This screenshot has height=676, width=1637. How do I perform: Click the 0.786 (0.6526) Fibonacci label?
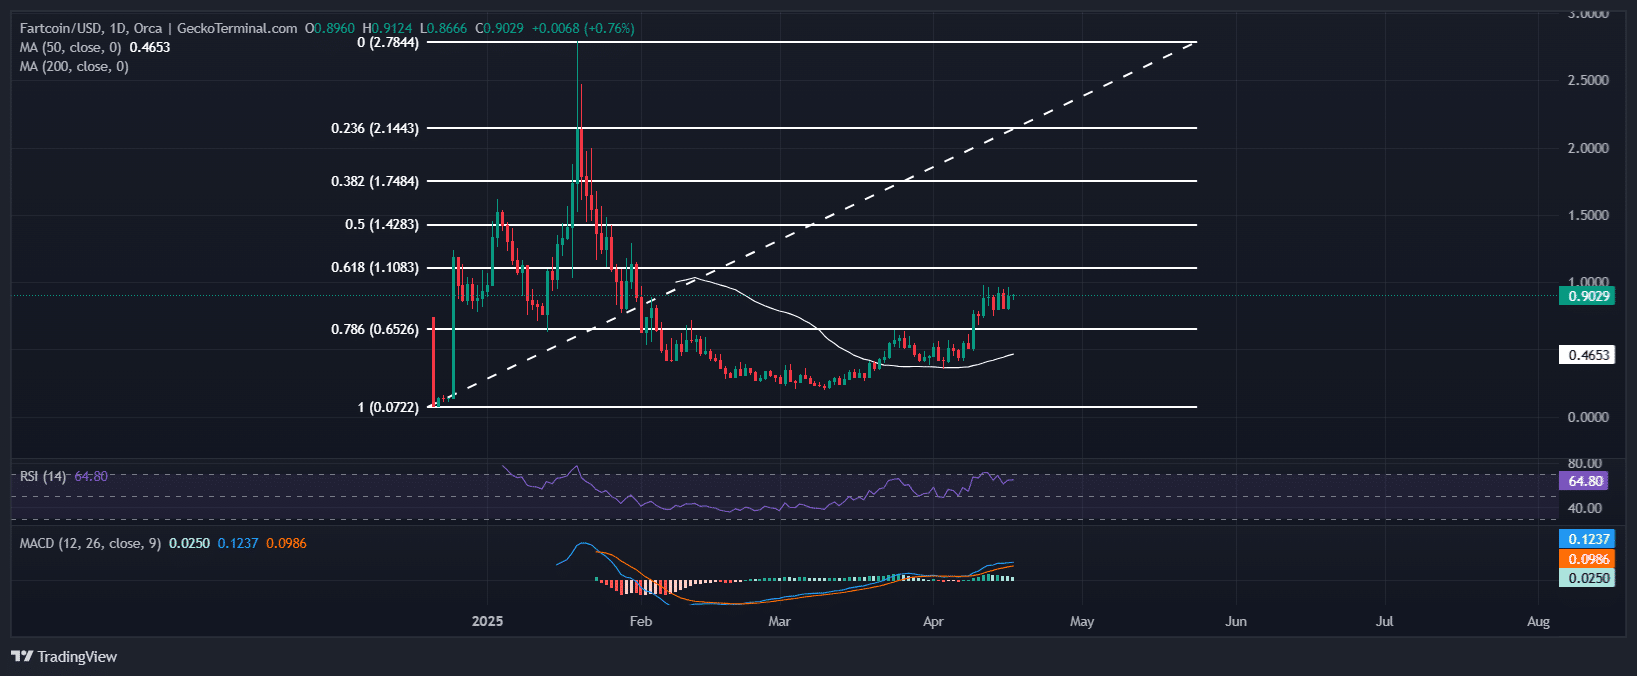point(375,329)
